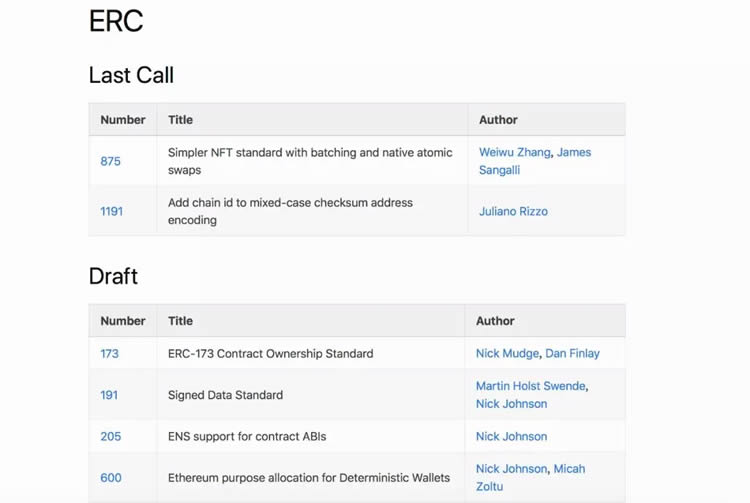Open Micah Zoltu author link
This screenshot has width=750, height=503.
click(530, 477)
